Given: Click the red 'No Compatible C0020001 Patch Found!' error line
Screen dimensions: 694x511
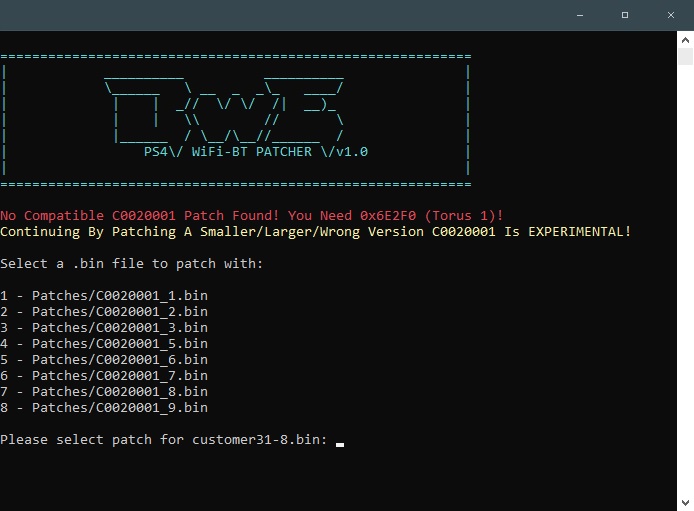Looking at the screenshot, I should click(251, 215).
